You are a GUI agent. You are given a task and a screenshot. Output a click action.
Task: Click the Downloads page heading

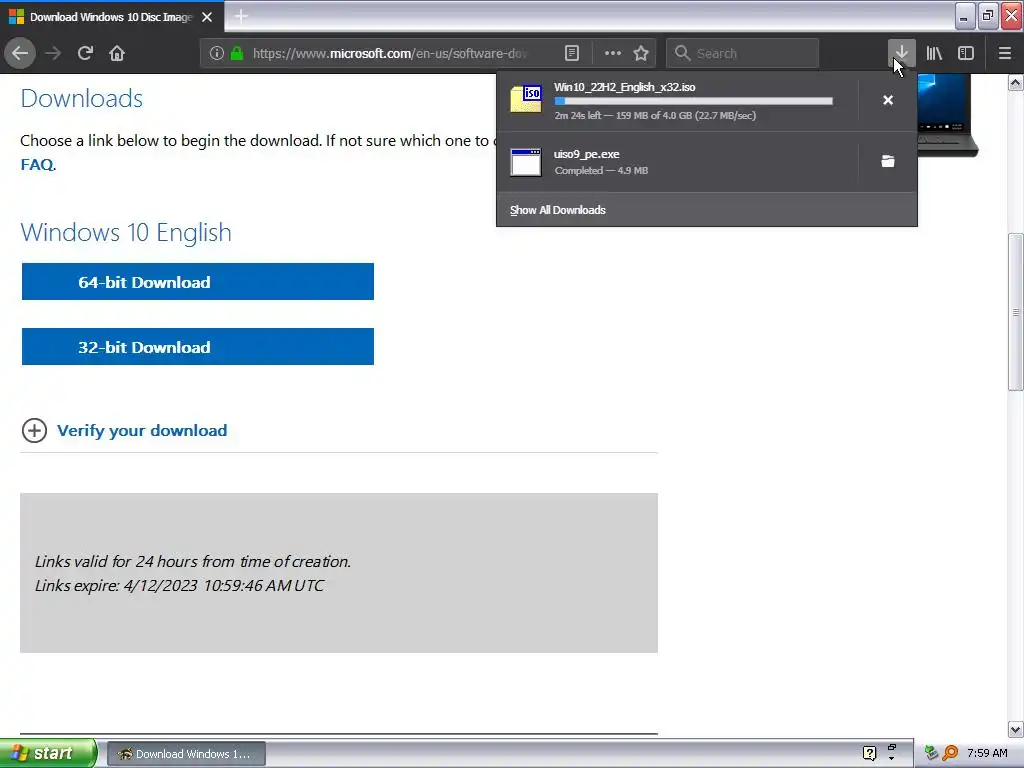(x=82, y=98)
